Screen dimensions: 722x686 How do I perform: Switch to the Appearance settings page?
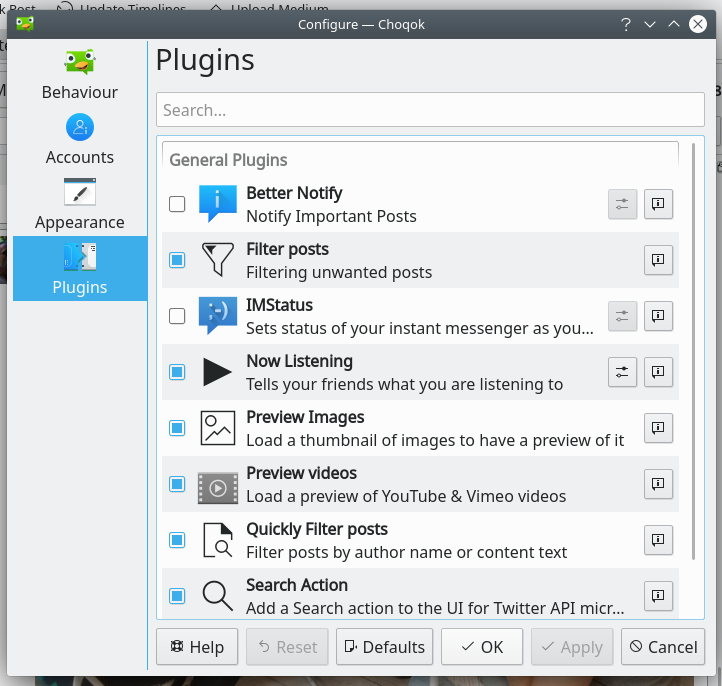point(80,205)
